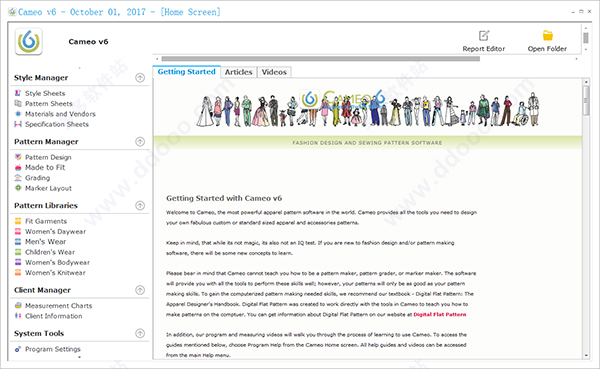600x369 pixels.
Task: Browse the Women's Bodywear library
Action: [57, 262]
